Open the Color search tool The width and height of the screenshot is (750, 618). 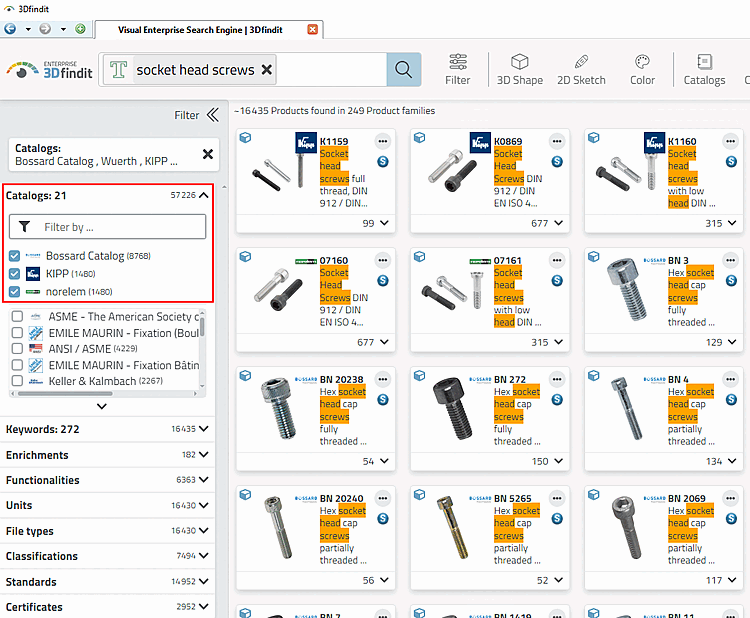[642, 70]
